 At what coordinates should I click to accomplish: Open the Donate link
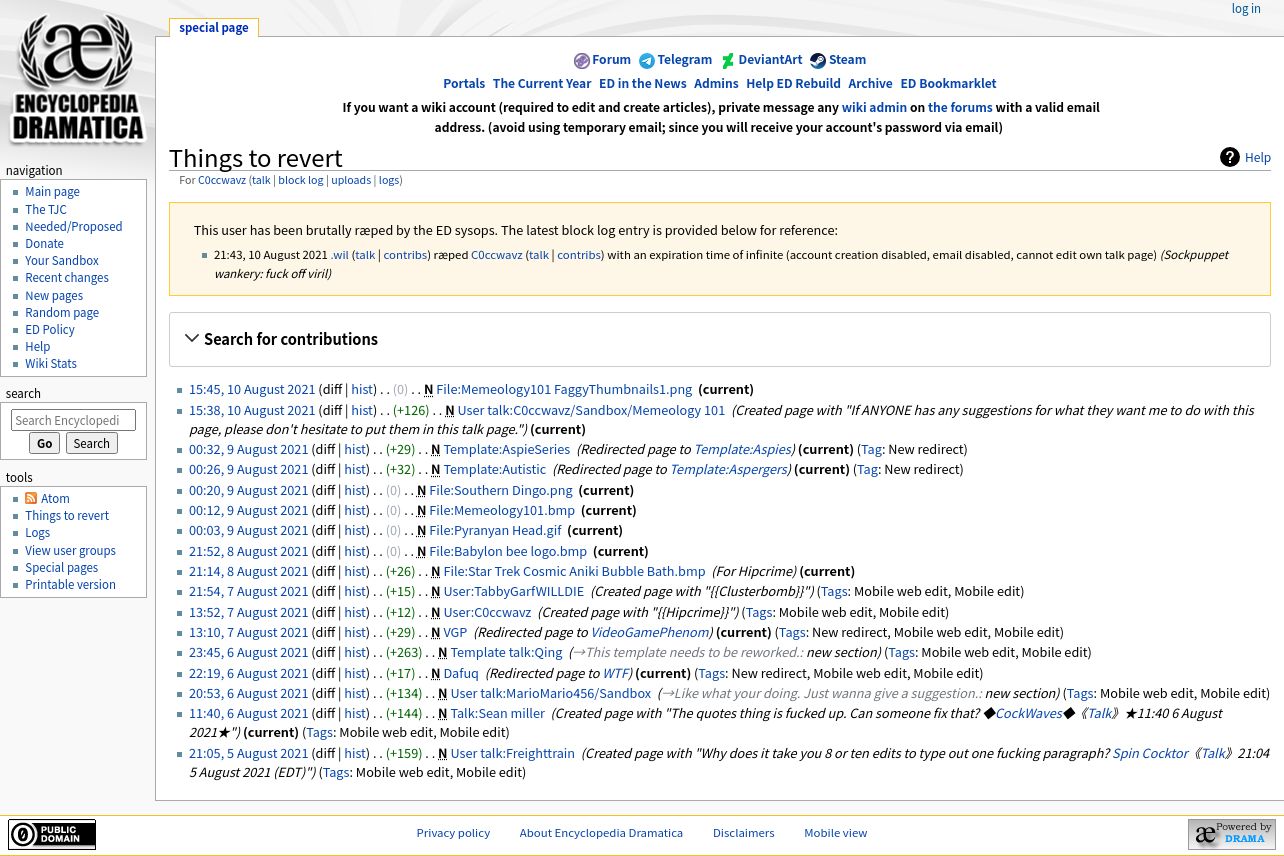pos(44,243)
